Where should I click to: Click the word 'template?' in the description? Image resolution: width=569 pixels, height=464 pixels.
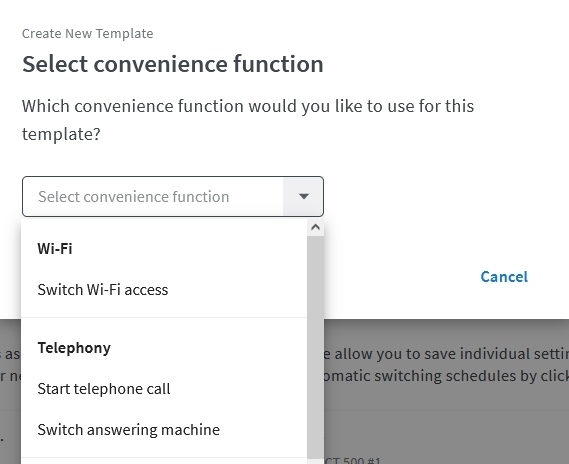coord(61,134)
